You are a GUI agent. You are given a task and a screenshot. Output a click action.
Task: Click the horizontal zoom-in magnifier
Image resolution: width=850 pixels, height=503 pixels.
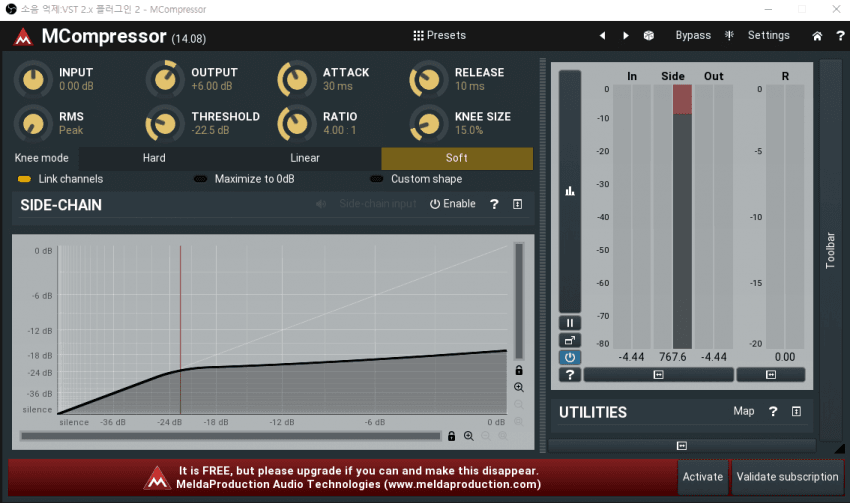469,436
